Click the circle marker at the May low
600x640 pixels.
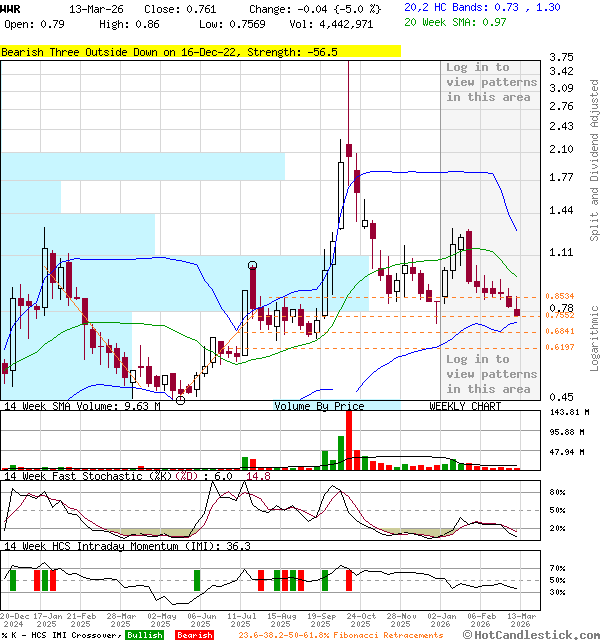coord(180,399)
